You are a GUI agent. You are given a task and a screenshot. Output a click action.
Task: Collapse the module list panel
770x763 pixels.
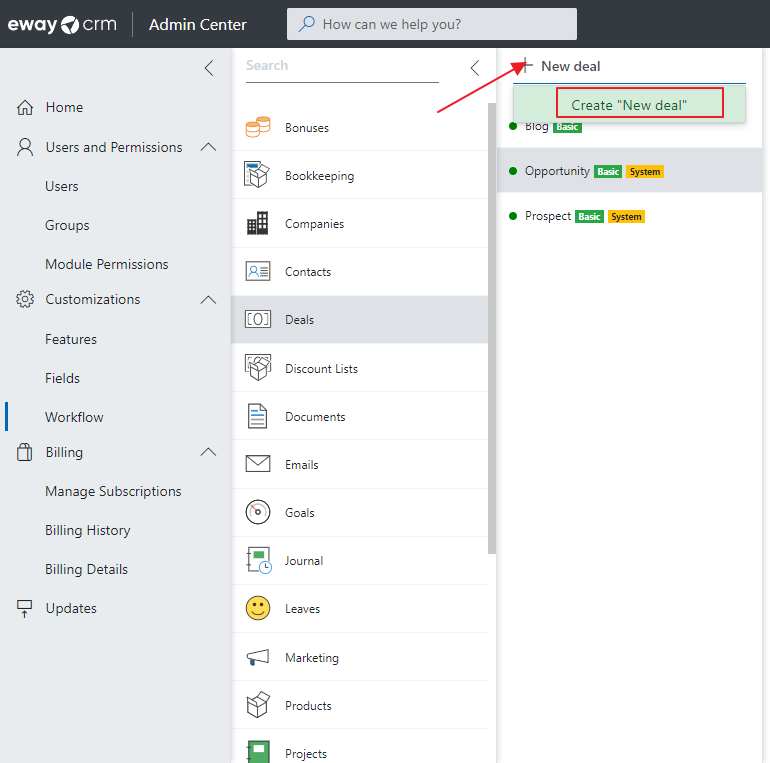tap(474, 68)
